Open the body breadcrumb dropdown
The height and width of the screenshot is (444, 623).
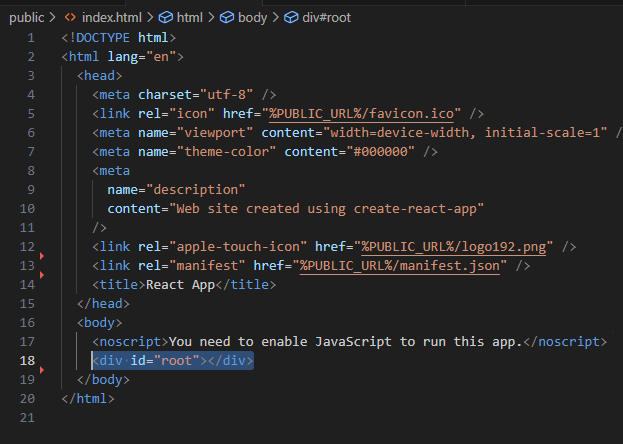pos(252,17)
